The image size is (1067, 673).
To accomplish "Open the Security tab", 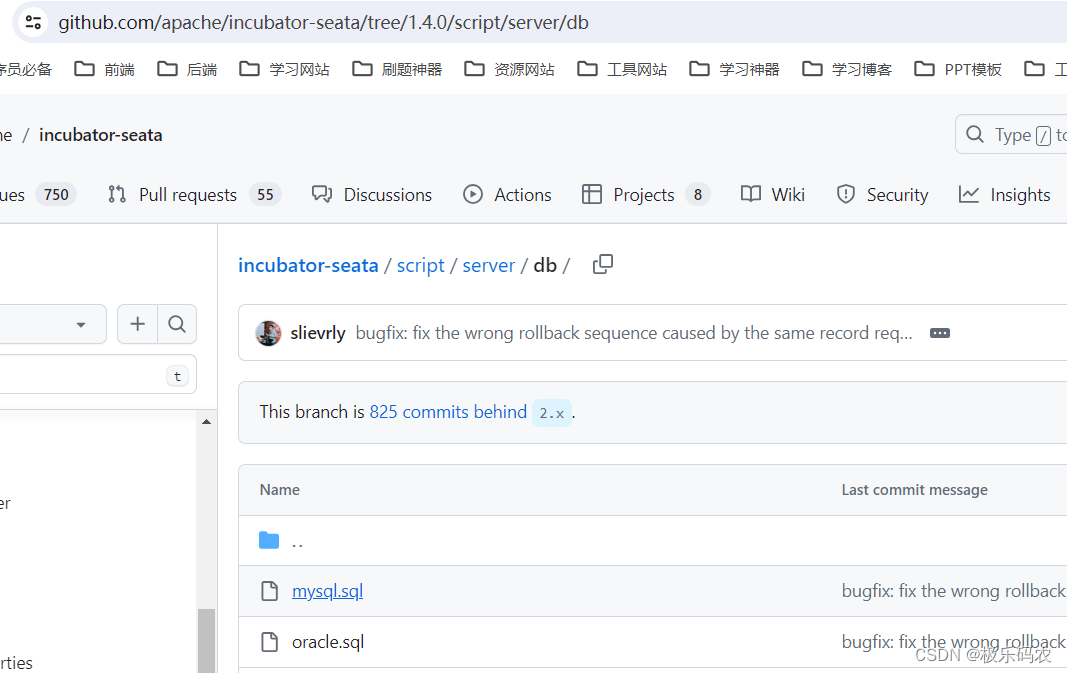I will click(882, 195).
